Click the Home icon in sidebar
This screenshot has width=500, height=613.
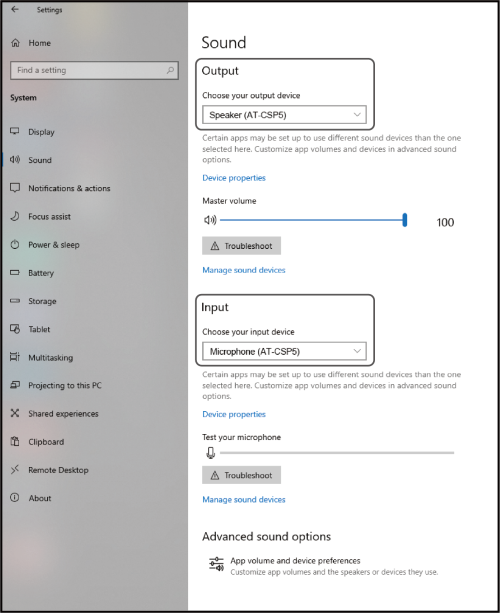(x=15, y=43)
